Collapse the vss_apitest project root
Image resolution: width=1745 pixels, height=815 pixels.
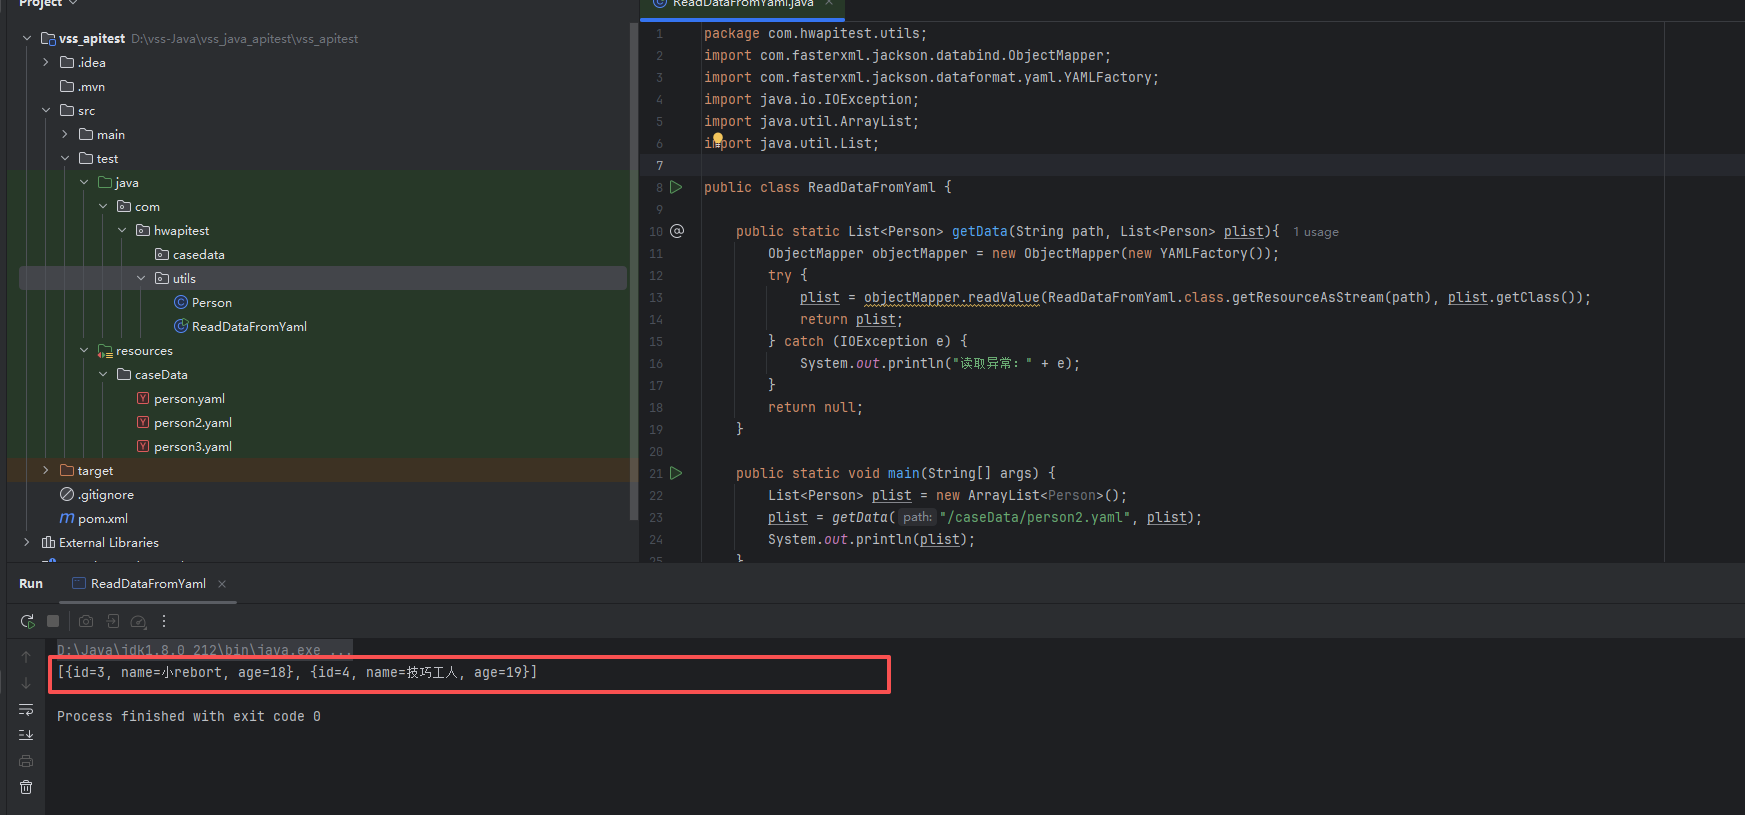27,39
